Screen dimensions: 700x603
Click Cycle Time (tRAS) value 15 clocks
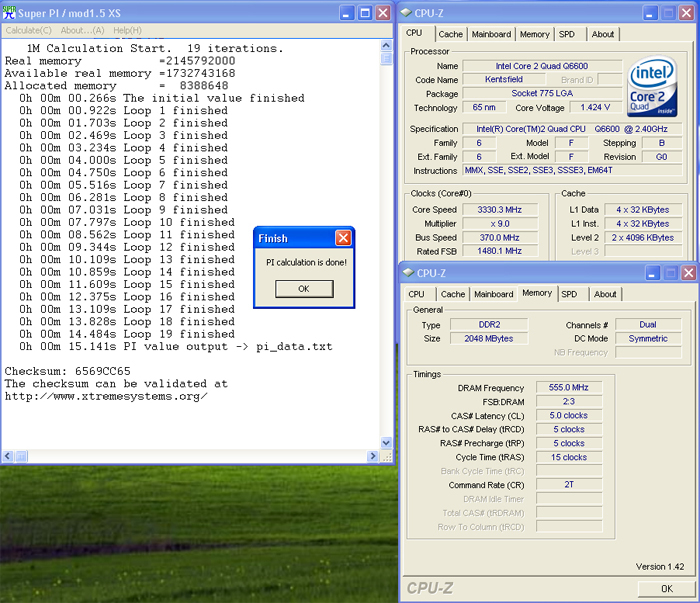pos(569,457)
